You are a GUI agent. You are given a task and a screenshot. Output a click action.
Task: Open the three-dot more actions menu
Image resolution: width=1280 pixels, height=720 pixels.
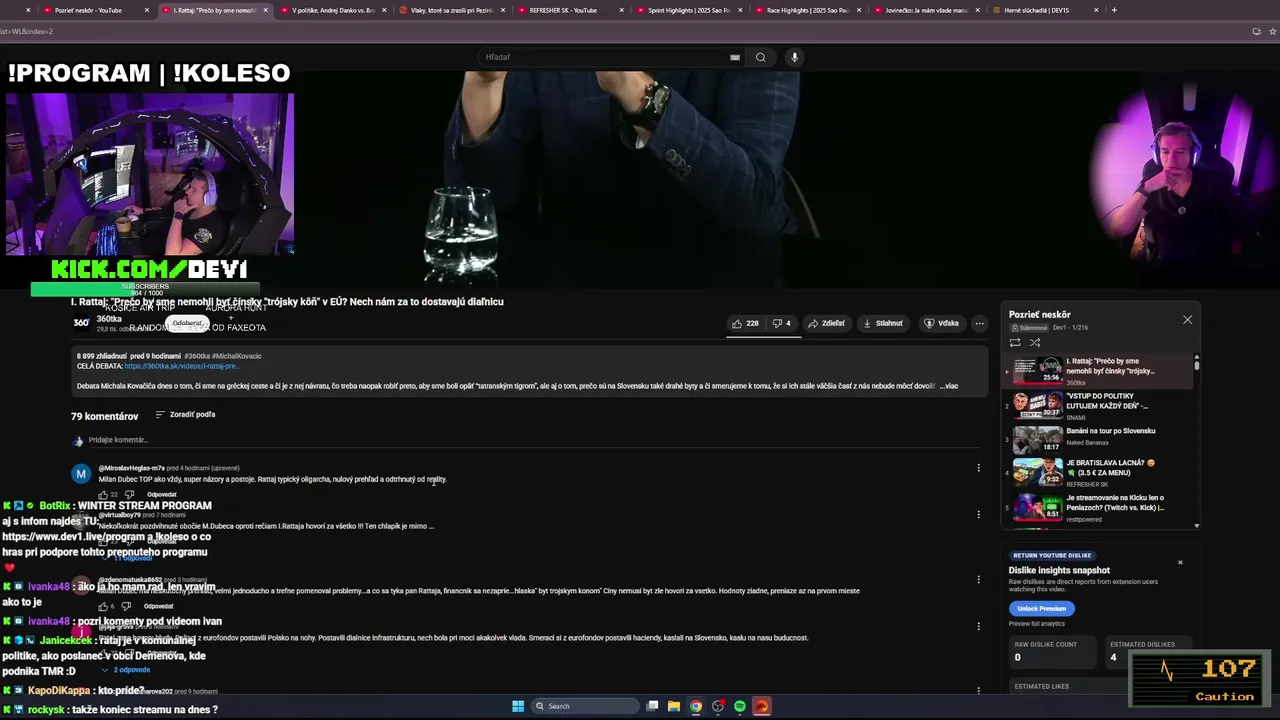click(980, 323)
